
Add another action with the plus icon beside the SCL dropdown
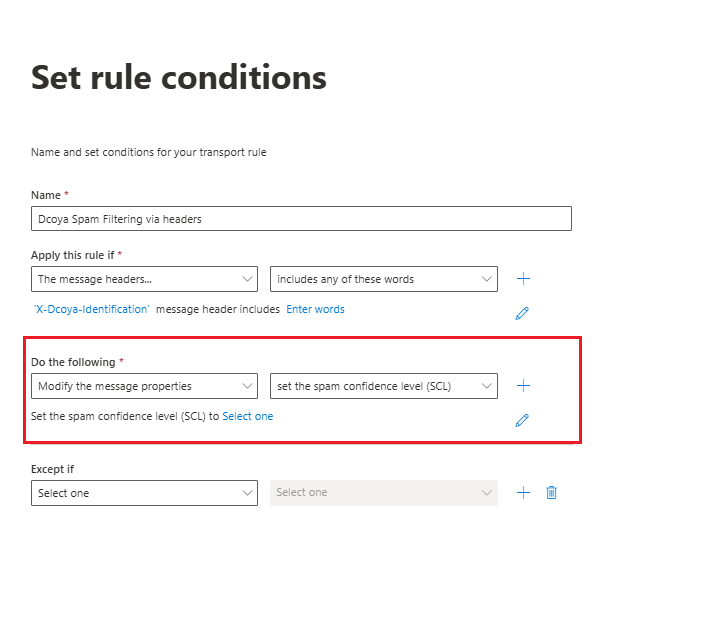[523, 385]
